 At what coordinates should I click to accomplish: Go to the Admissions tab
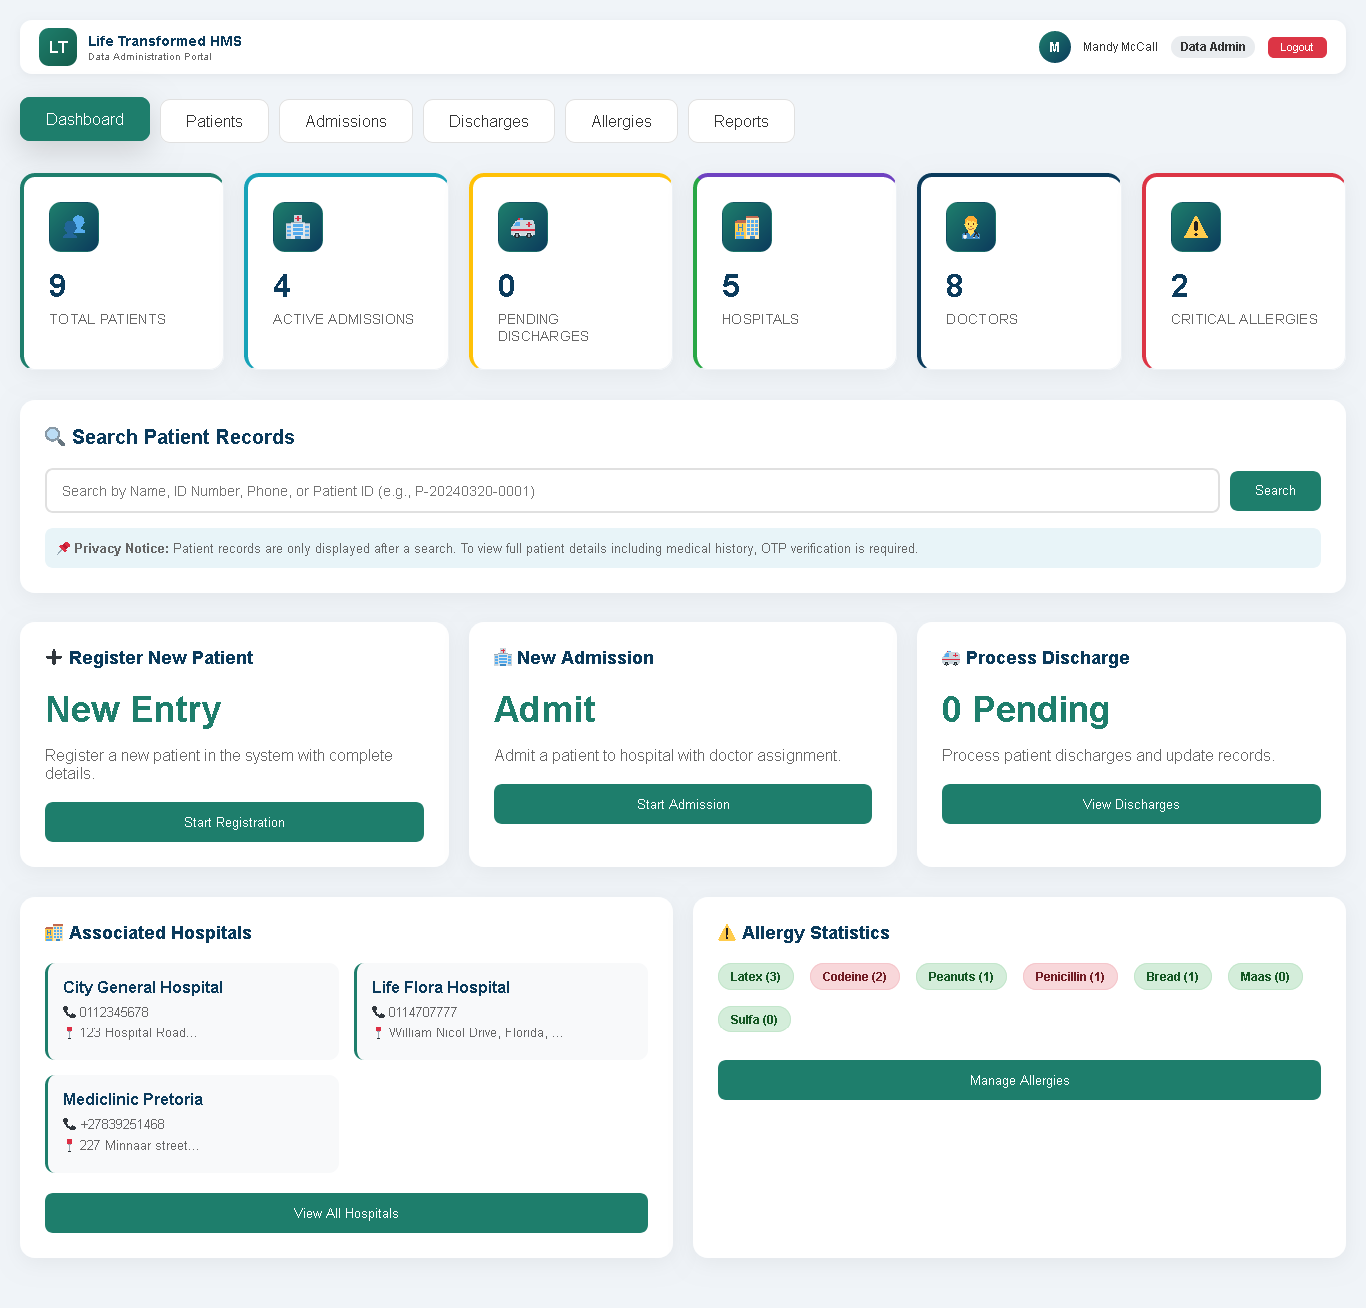[x=346, y=121]
